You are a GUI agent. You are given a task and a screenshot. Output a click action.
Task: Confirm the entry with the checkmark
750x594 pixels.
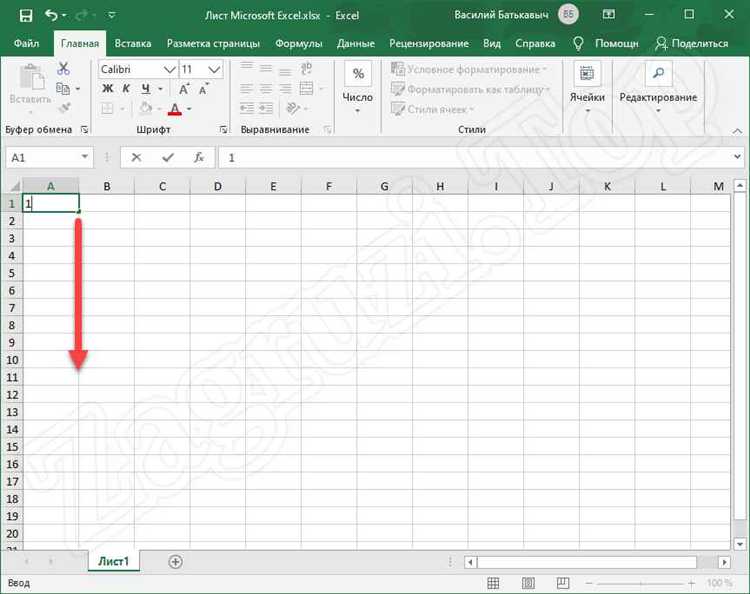(168, 157)
